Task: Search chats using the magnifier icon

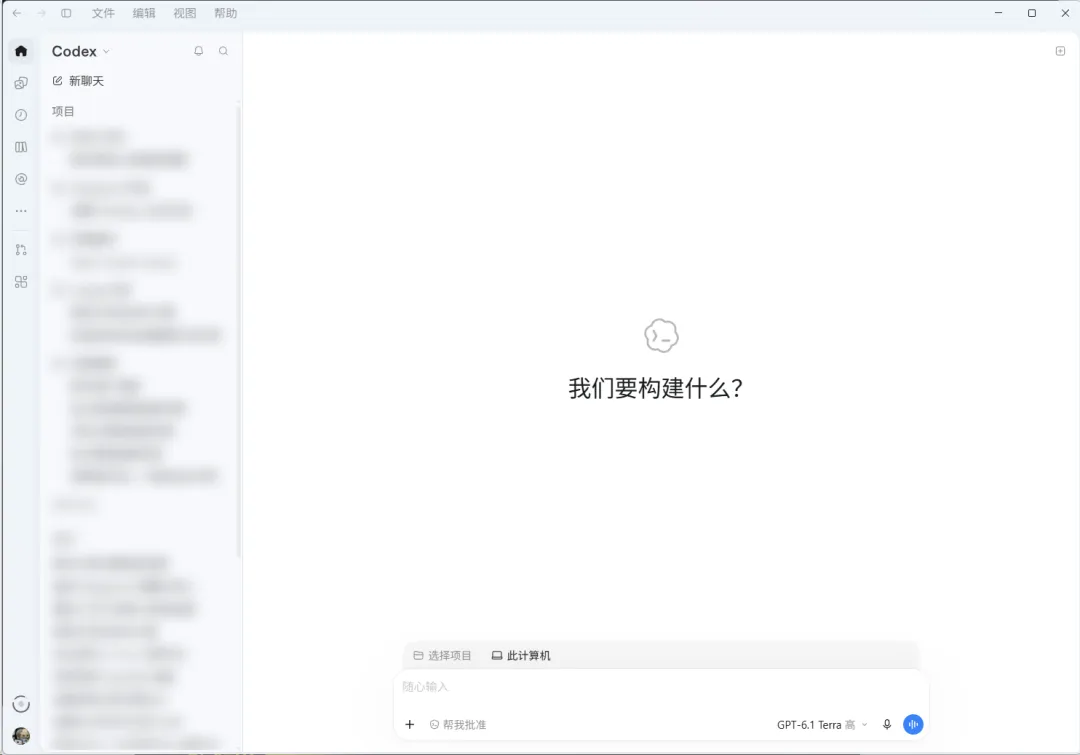Action: [x=223, y=51]
